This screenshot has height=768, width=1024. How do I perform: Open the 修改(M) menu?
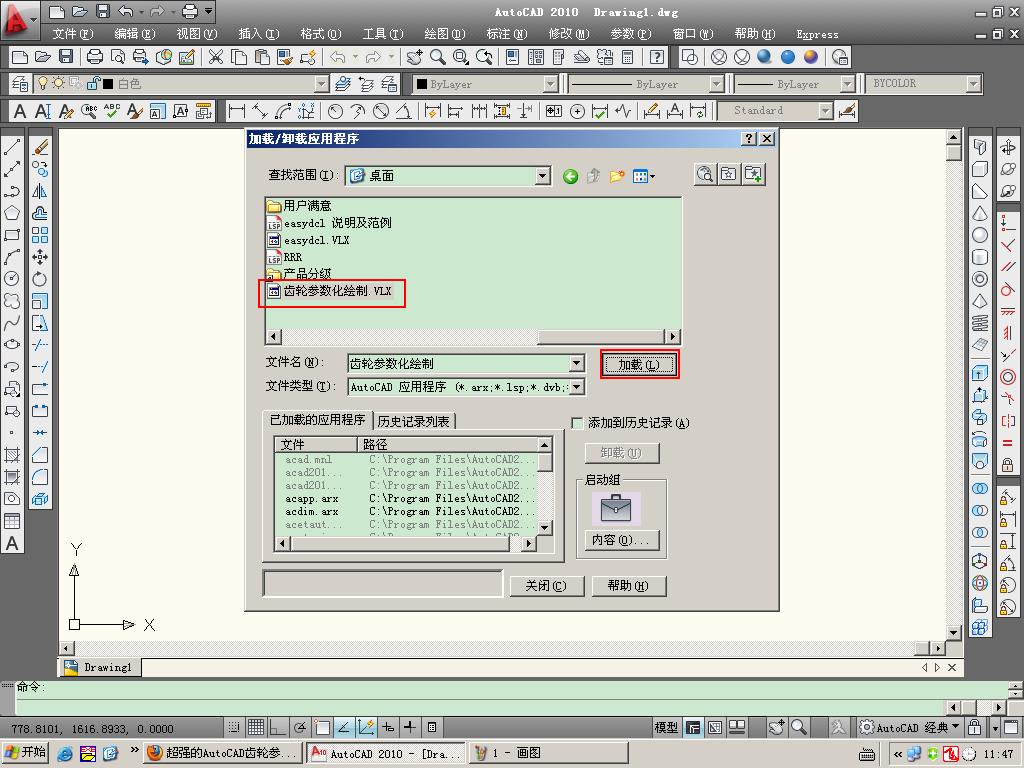click(569, 34)
